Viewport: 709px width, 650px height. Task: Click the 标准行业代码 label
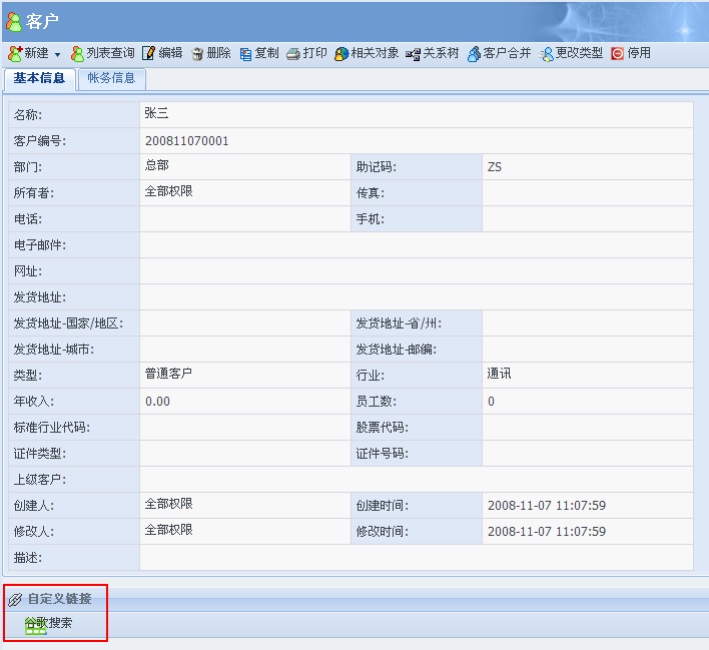point(52,428)
